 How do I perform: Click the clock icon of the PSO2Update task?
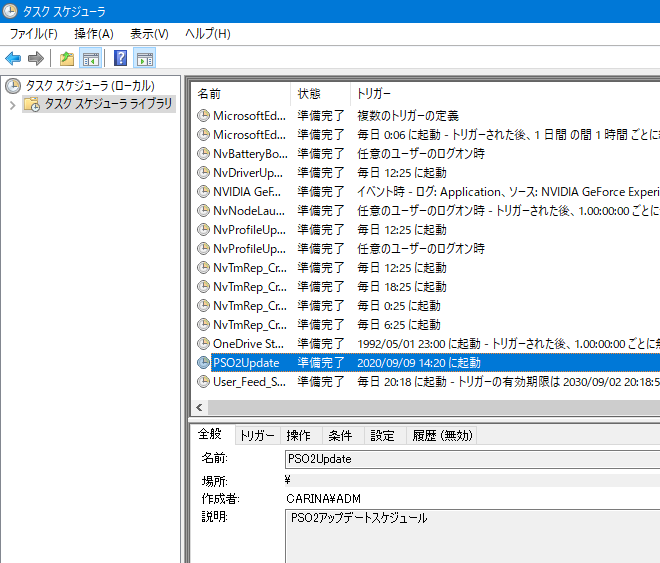(x=203, y=363)
